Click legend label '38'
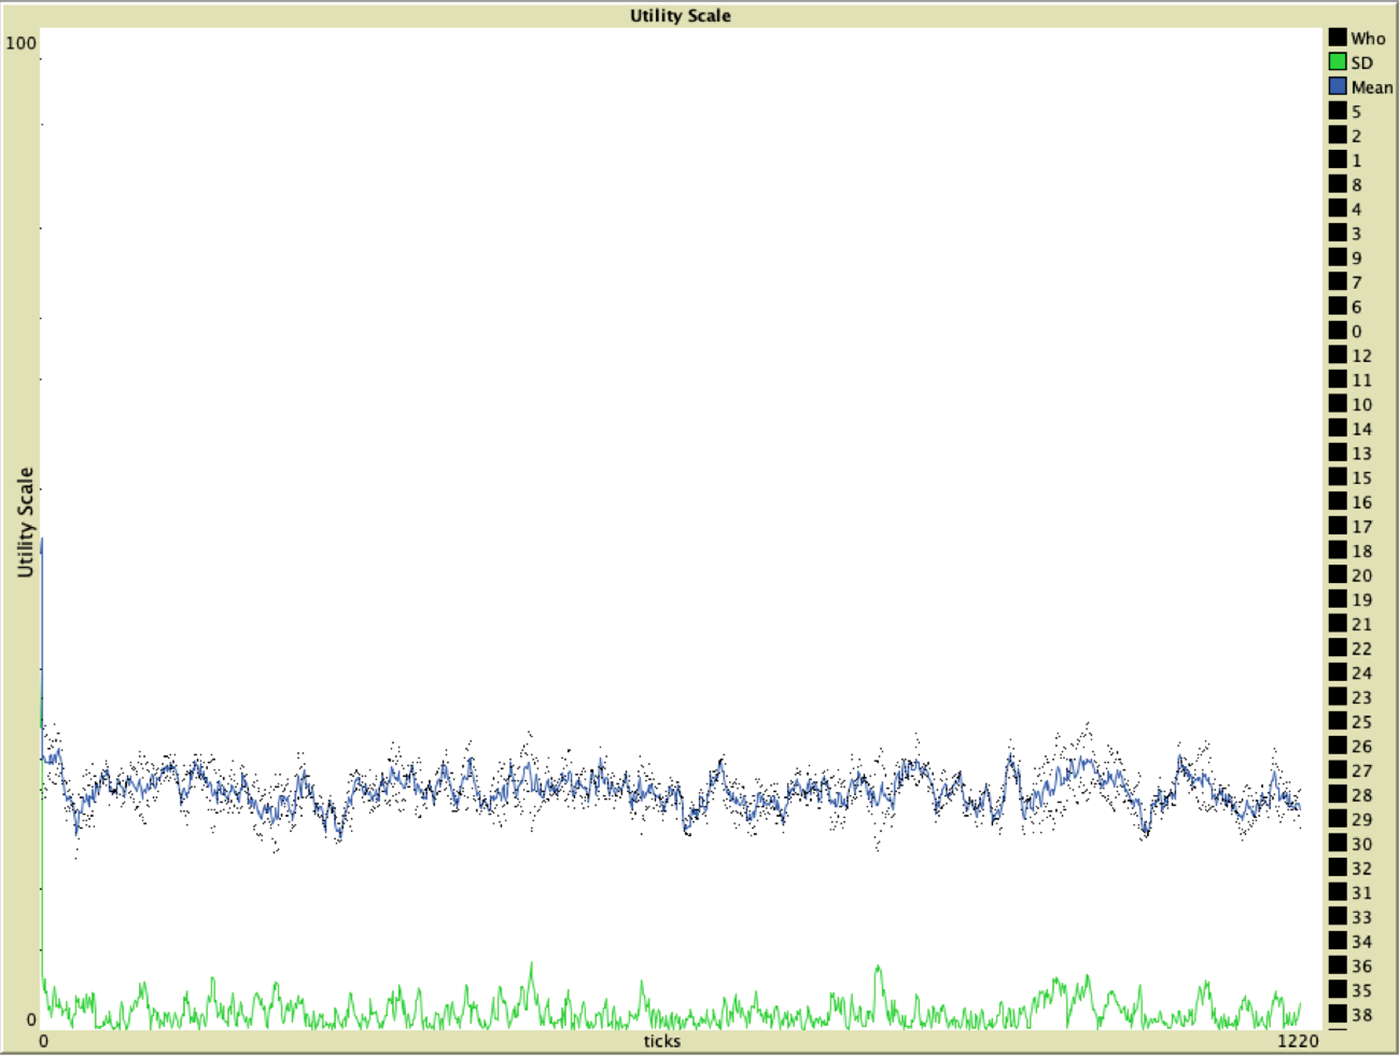 pos(1362,1015)
